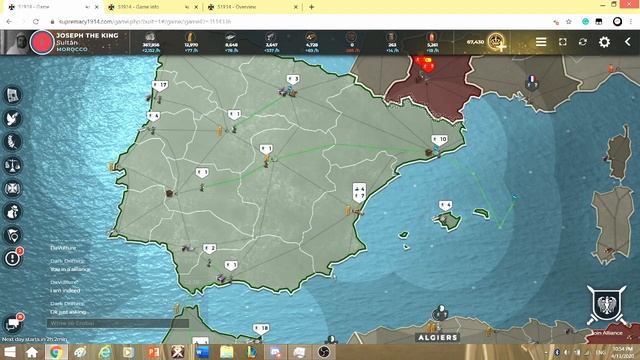Collapse the top bar with left chevron
This screenshot has width=640, height=360.
(628, 42)
